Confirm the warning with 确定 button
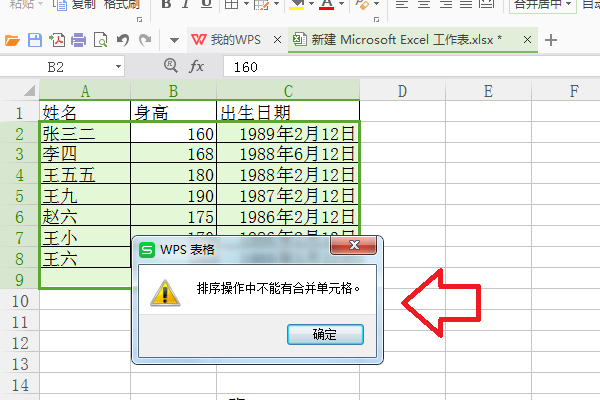Image resolution: width=600 pixels, height=400 pixels. pyautogui.click(x=325, y=335)
